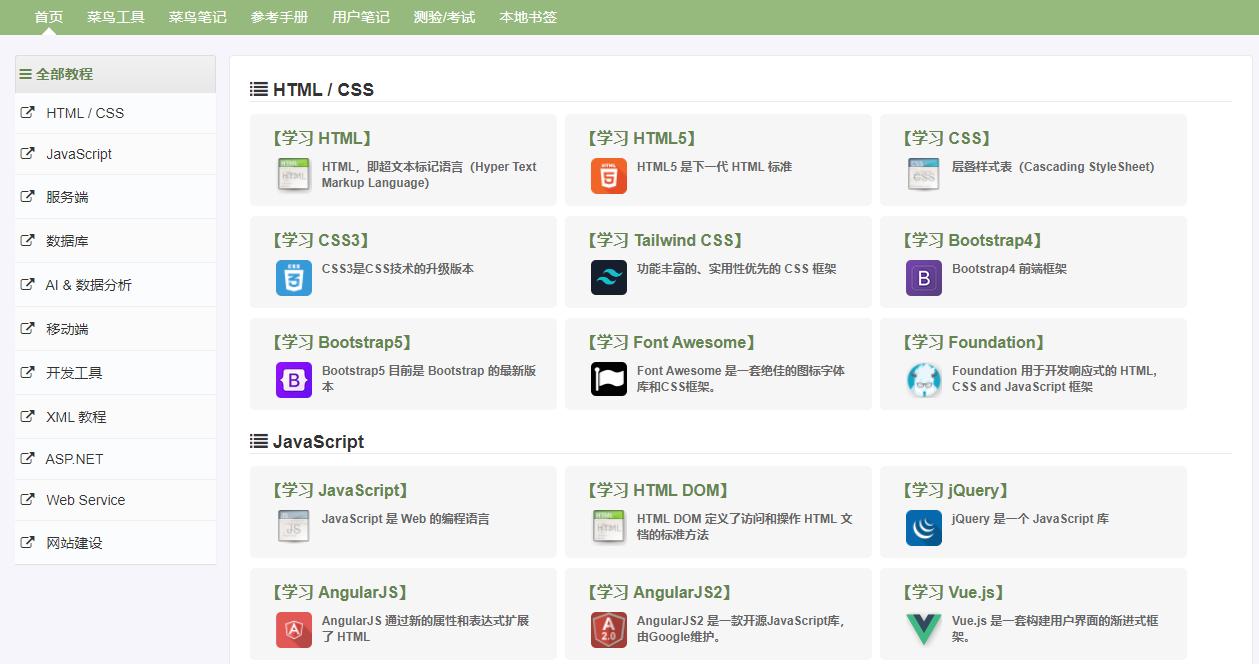Click the green Vue.js logo icon
1259x664 pixels.
[x=923, y=629]
